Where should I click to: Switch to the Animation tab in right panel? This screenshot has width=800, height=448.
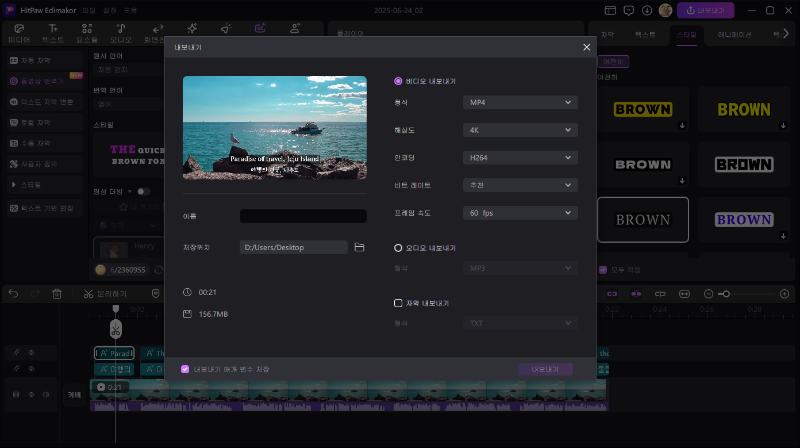pos(734,35)
